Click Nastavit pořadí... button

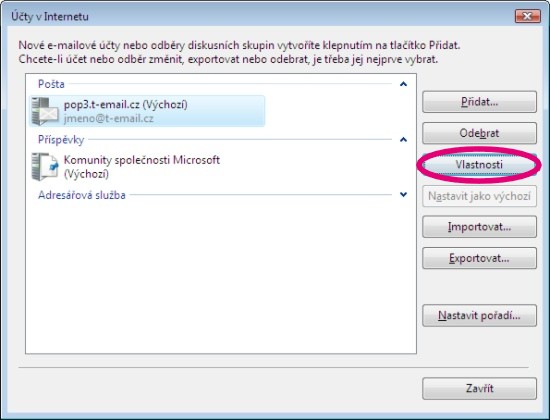pyautogui.click(x=479, y=315)
